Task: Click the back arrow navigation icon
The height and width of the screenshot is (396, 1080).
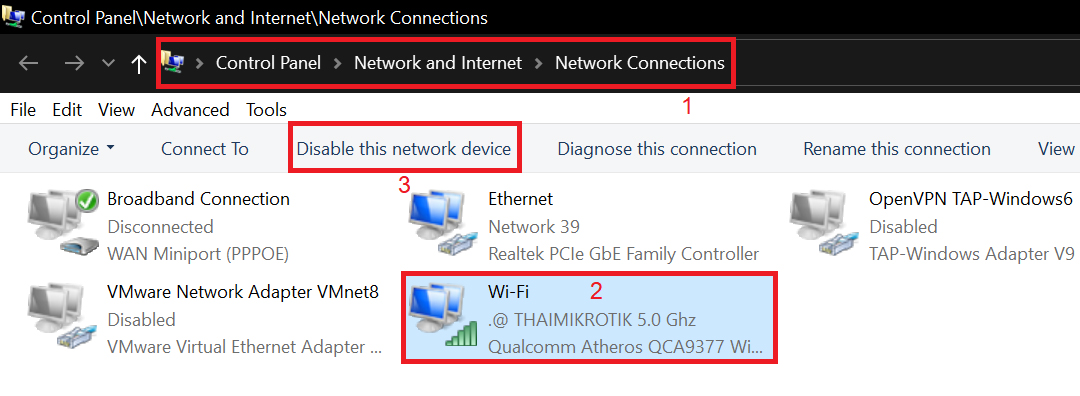Action: [x=28, y=63]
